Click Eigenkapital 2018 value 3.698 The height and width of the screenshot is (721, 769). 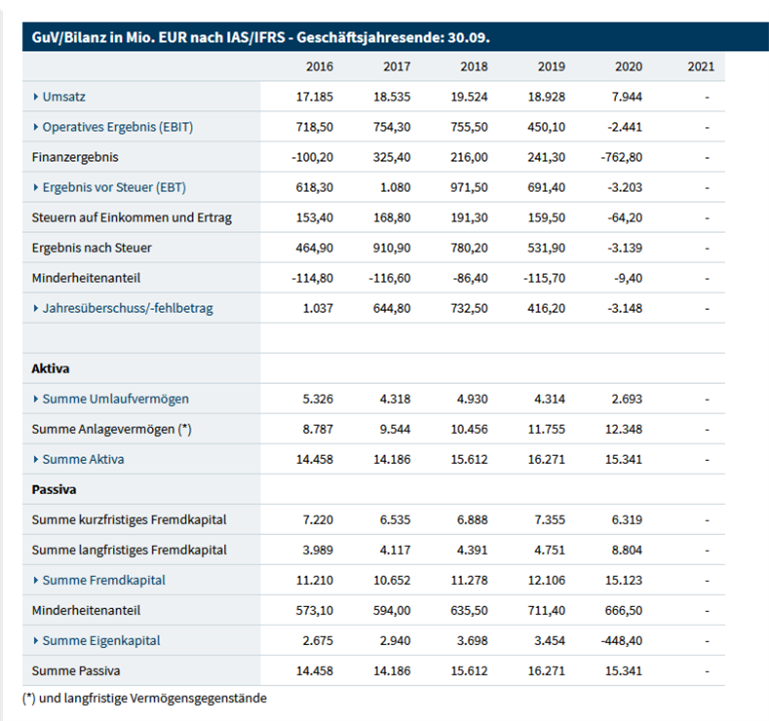click(472, 641)
